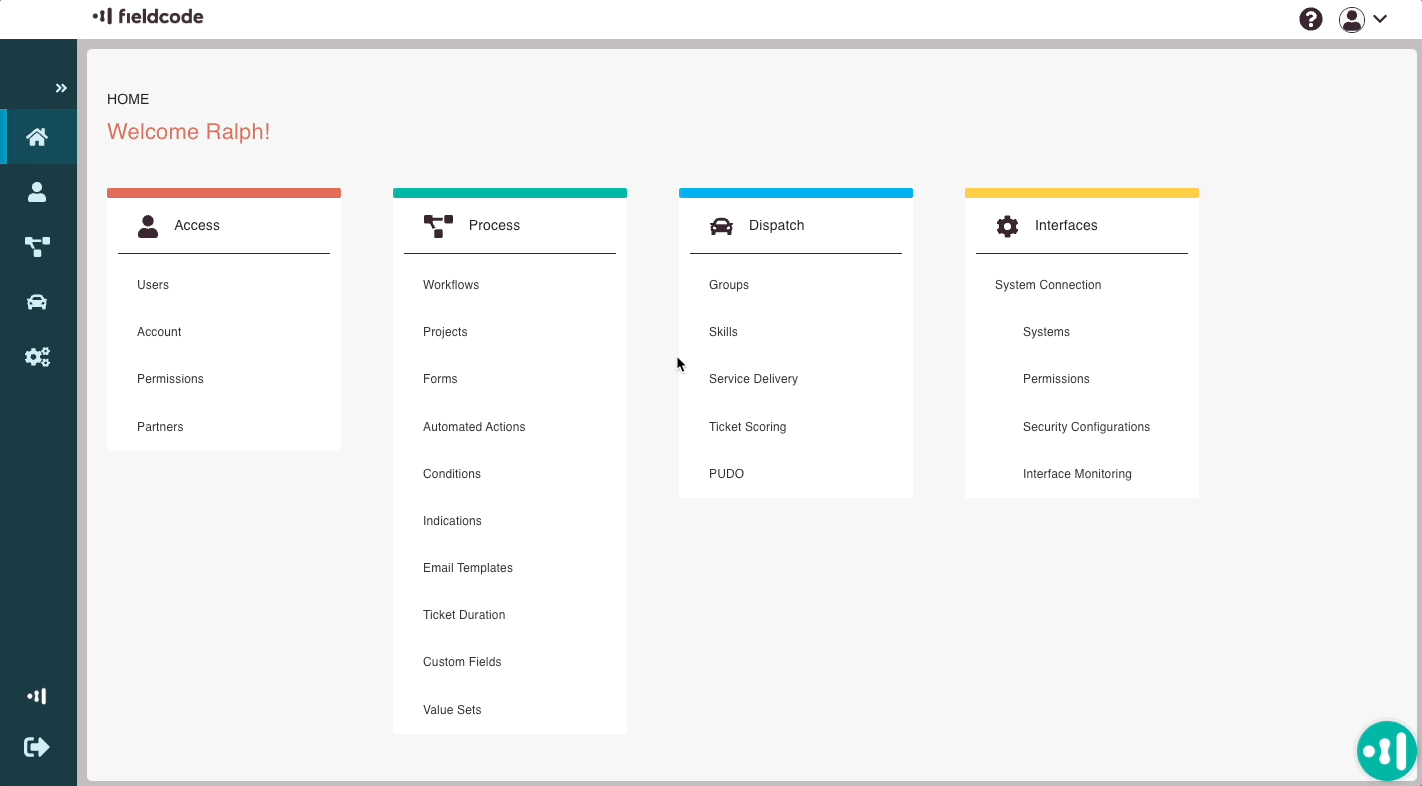Open Groups under Dispatch
The height and width of the screenshot is (786, 1422).
(729, 285)
